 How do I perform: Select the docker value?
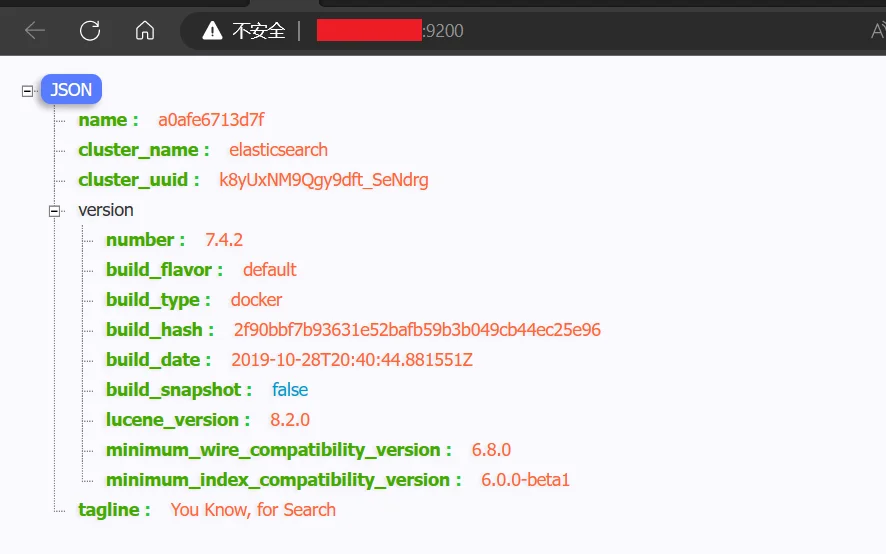click(257, 300)
